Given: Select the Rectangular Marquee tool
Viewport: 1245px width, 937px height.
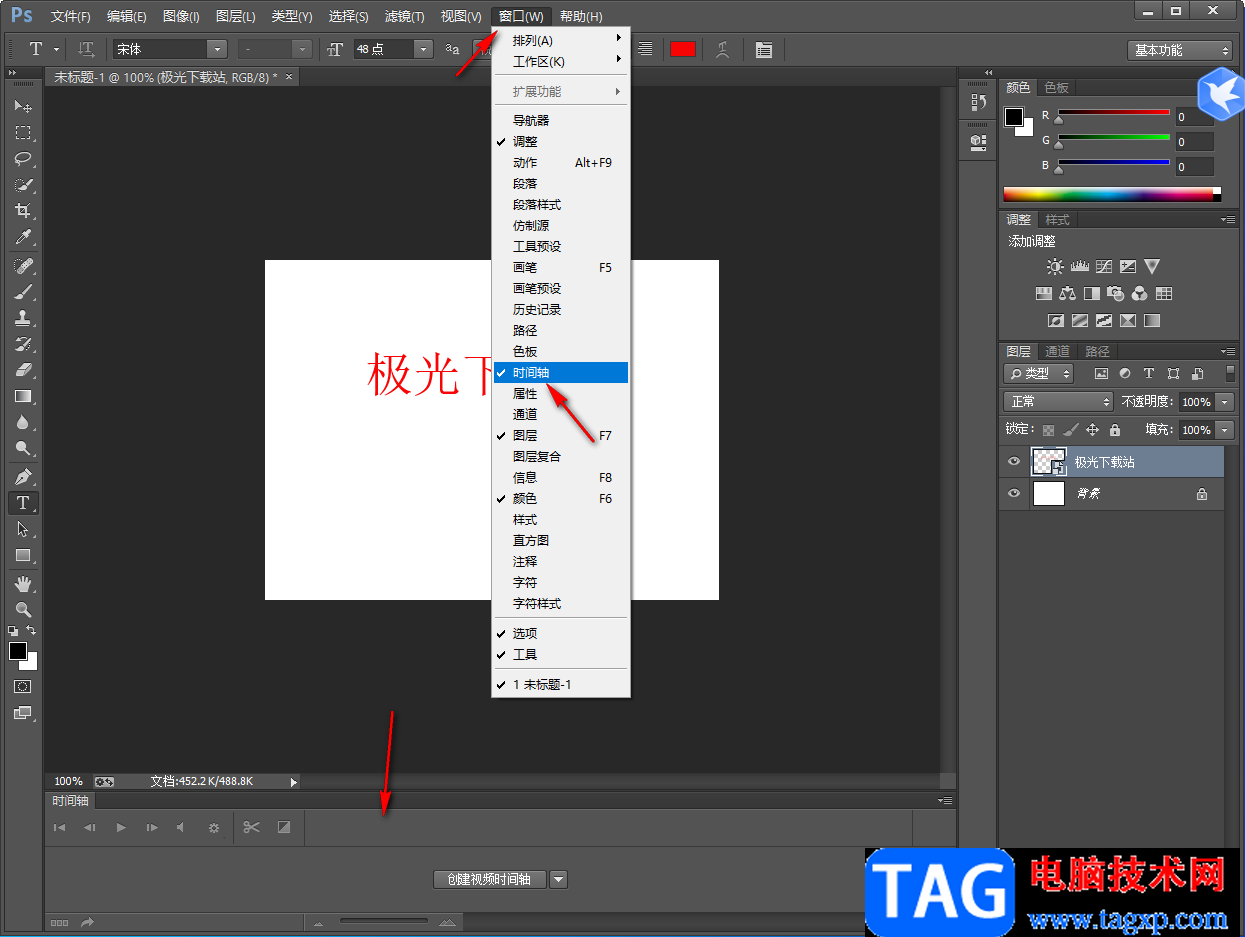Looking at the screenshot, I should click(x=23, y=133).
